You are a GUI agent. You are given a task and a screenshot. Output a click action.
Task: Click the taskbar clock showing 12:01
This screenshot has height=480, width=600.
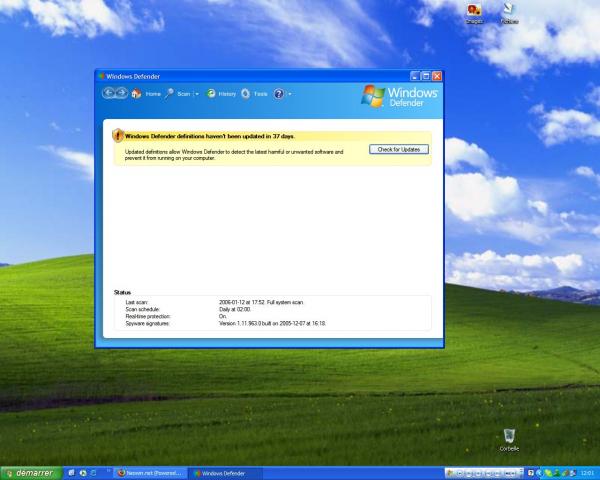pyautogui.click(x=587, y=473)
